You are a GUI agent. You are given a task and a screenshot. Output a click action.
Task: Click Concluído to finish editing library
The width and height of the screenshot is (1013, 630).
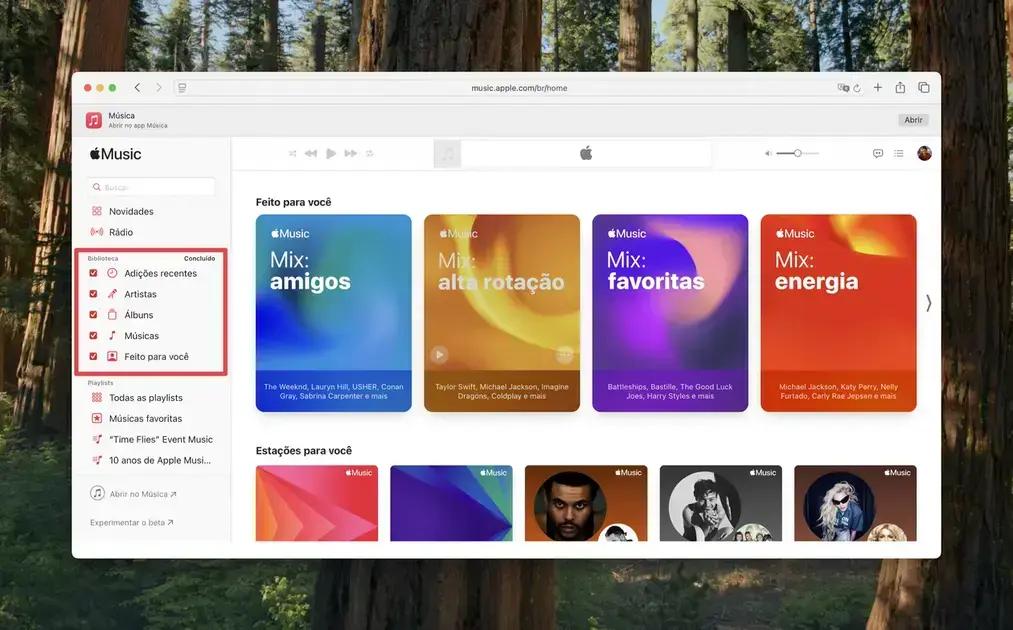(199, 258)
